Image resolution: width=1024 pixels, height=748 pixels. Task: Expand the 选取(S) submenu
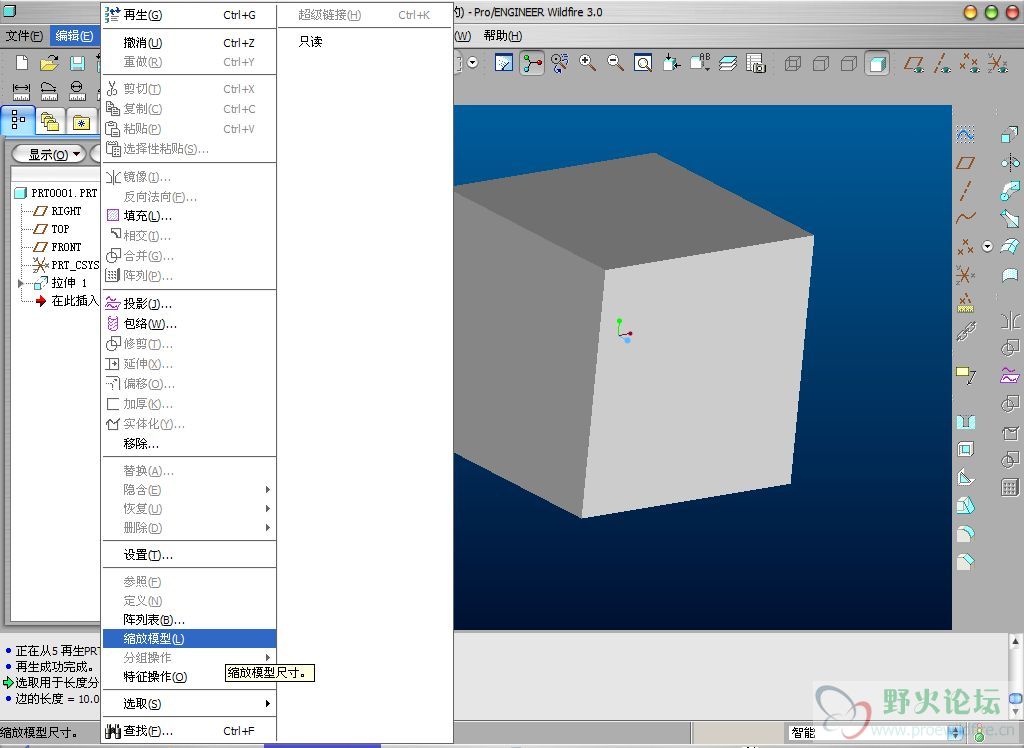click(x=189, y=704)
